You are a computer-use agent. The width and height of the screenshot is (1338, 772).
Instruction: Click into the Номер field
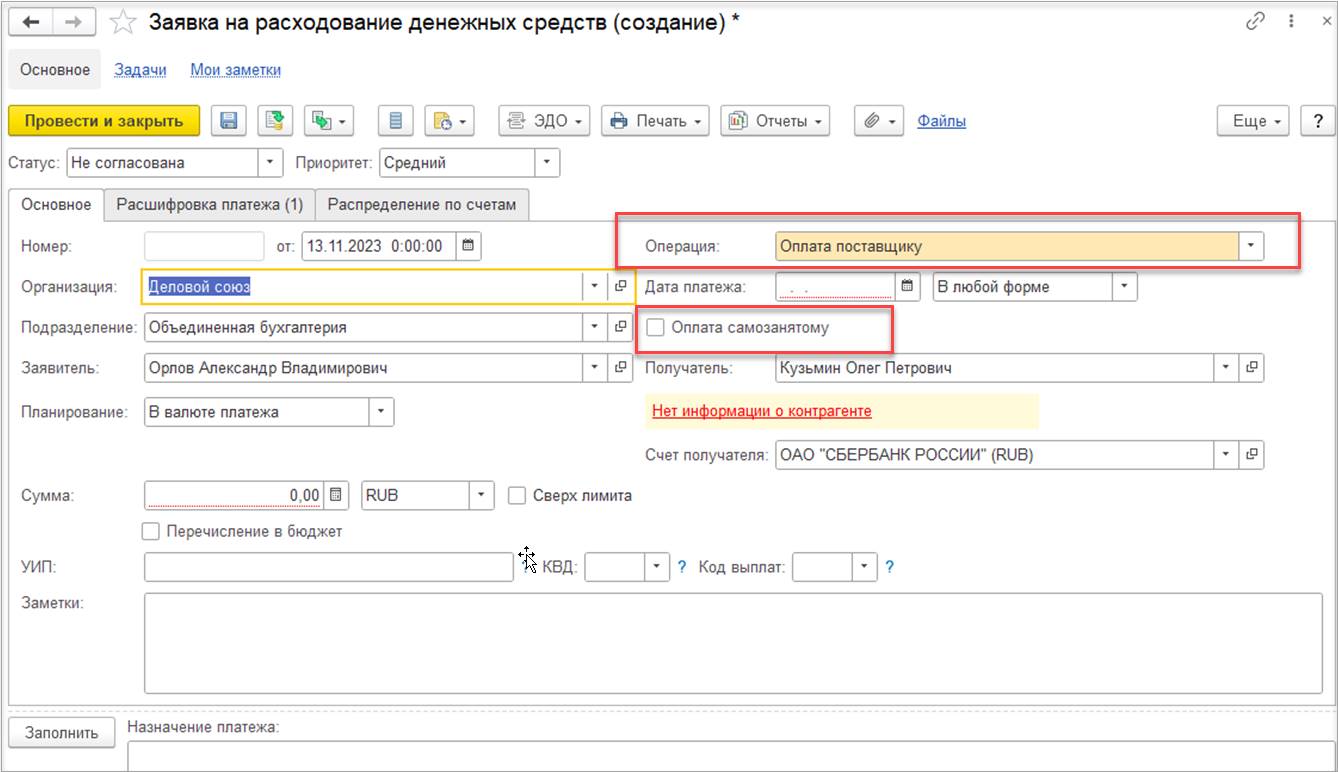point(204,246)
